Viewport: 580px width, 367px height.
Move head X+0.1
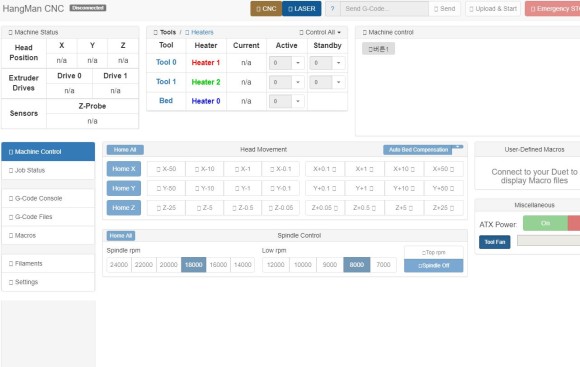point(325,169)
